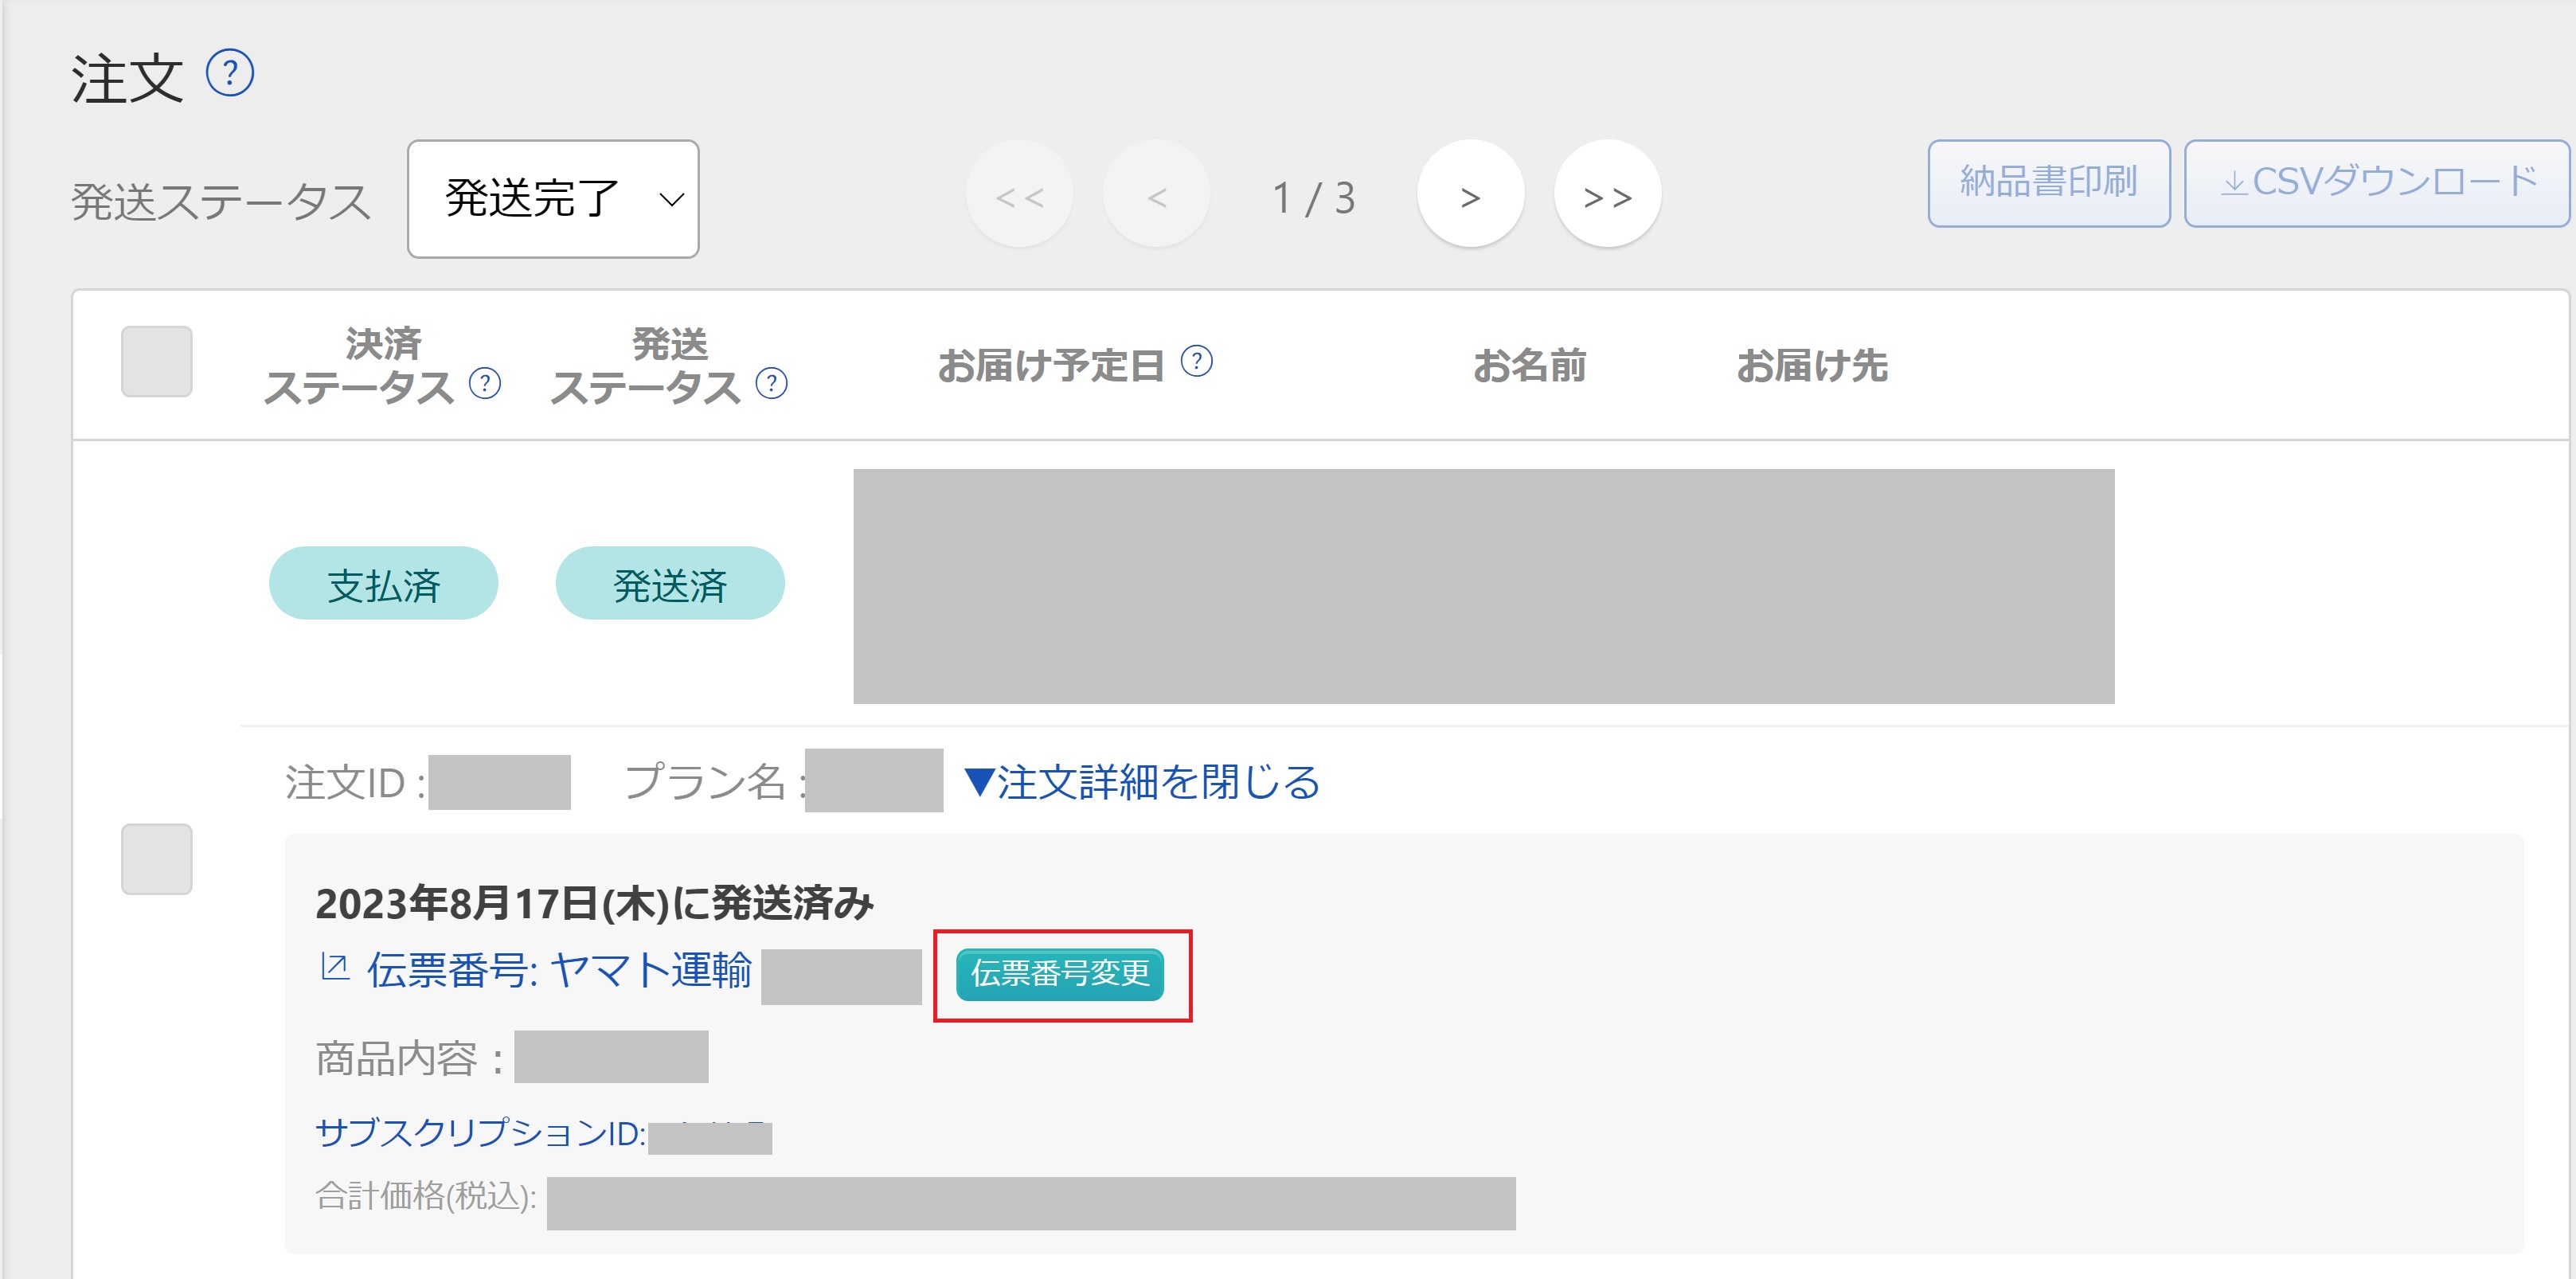The height and width of the screenshot is (1279, 2576).
Task: Click the 発送ステータス filter label
Action: (x=221, y=202)
